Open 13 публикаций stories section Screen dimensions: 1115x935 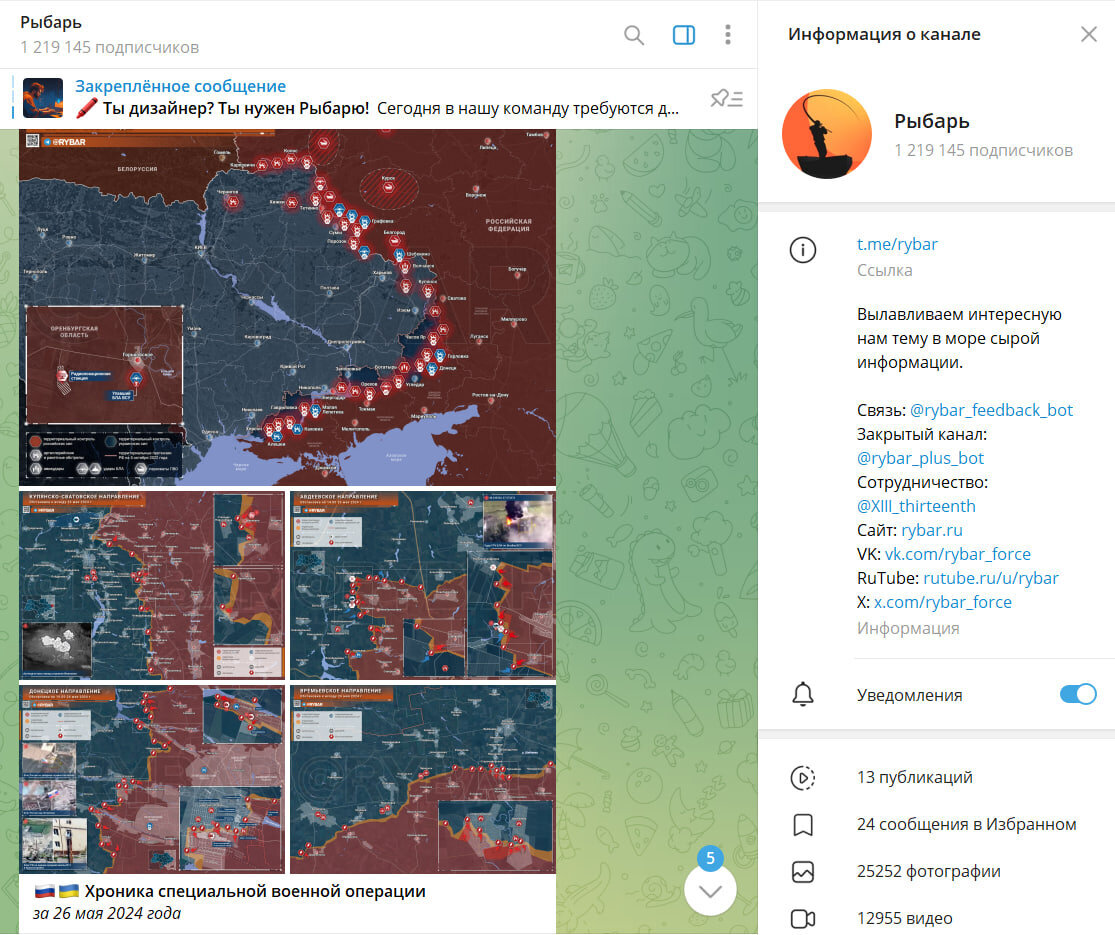point(914,777)
